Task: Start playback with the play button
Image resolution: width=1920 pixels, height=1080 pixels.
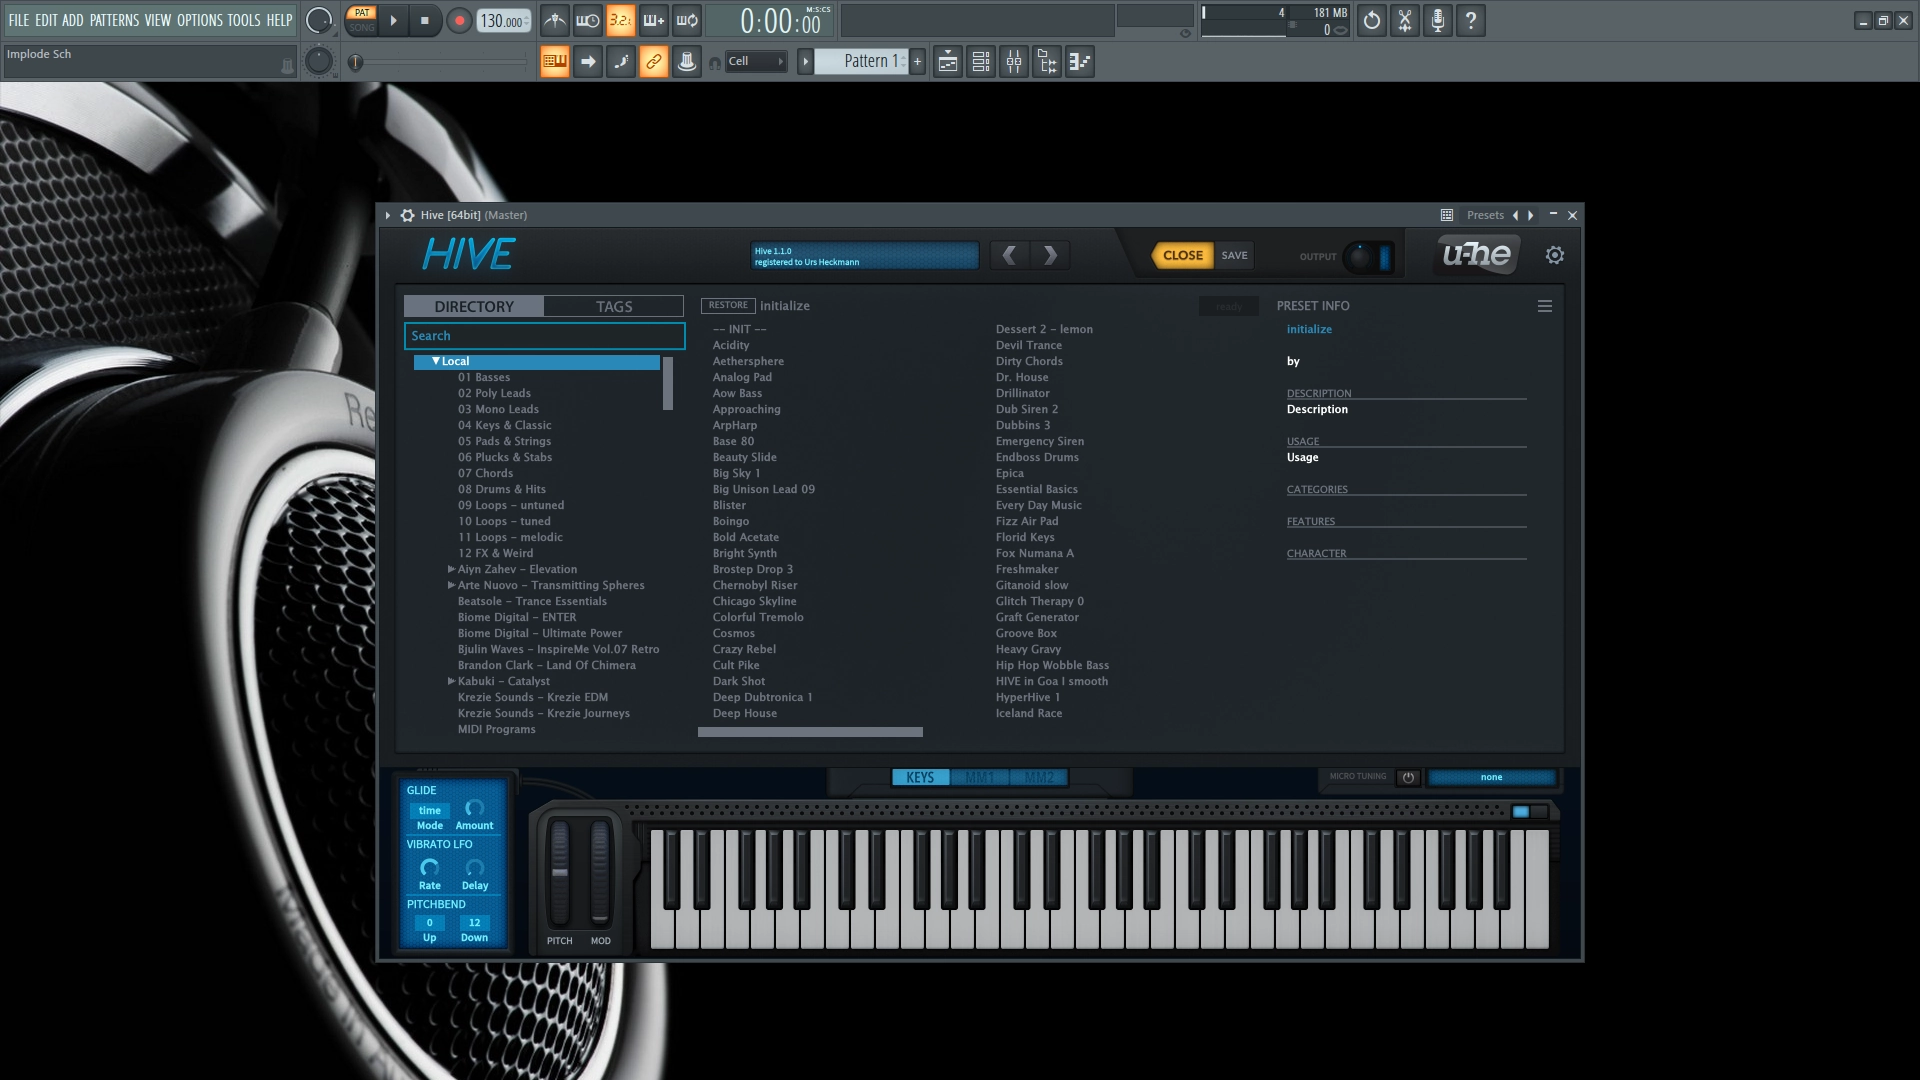Action: (393, 20)
